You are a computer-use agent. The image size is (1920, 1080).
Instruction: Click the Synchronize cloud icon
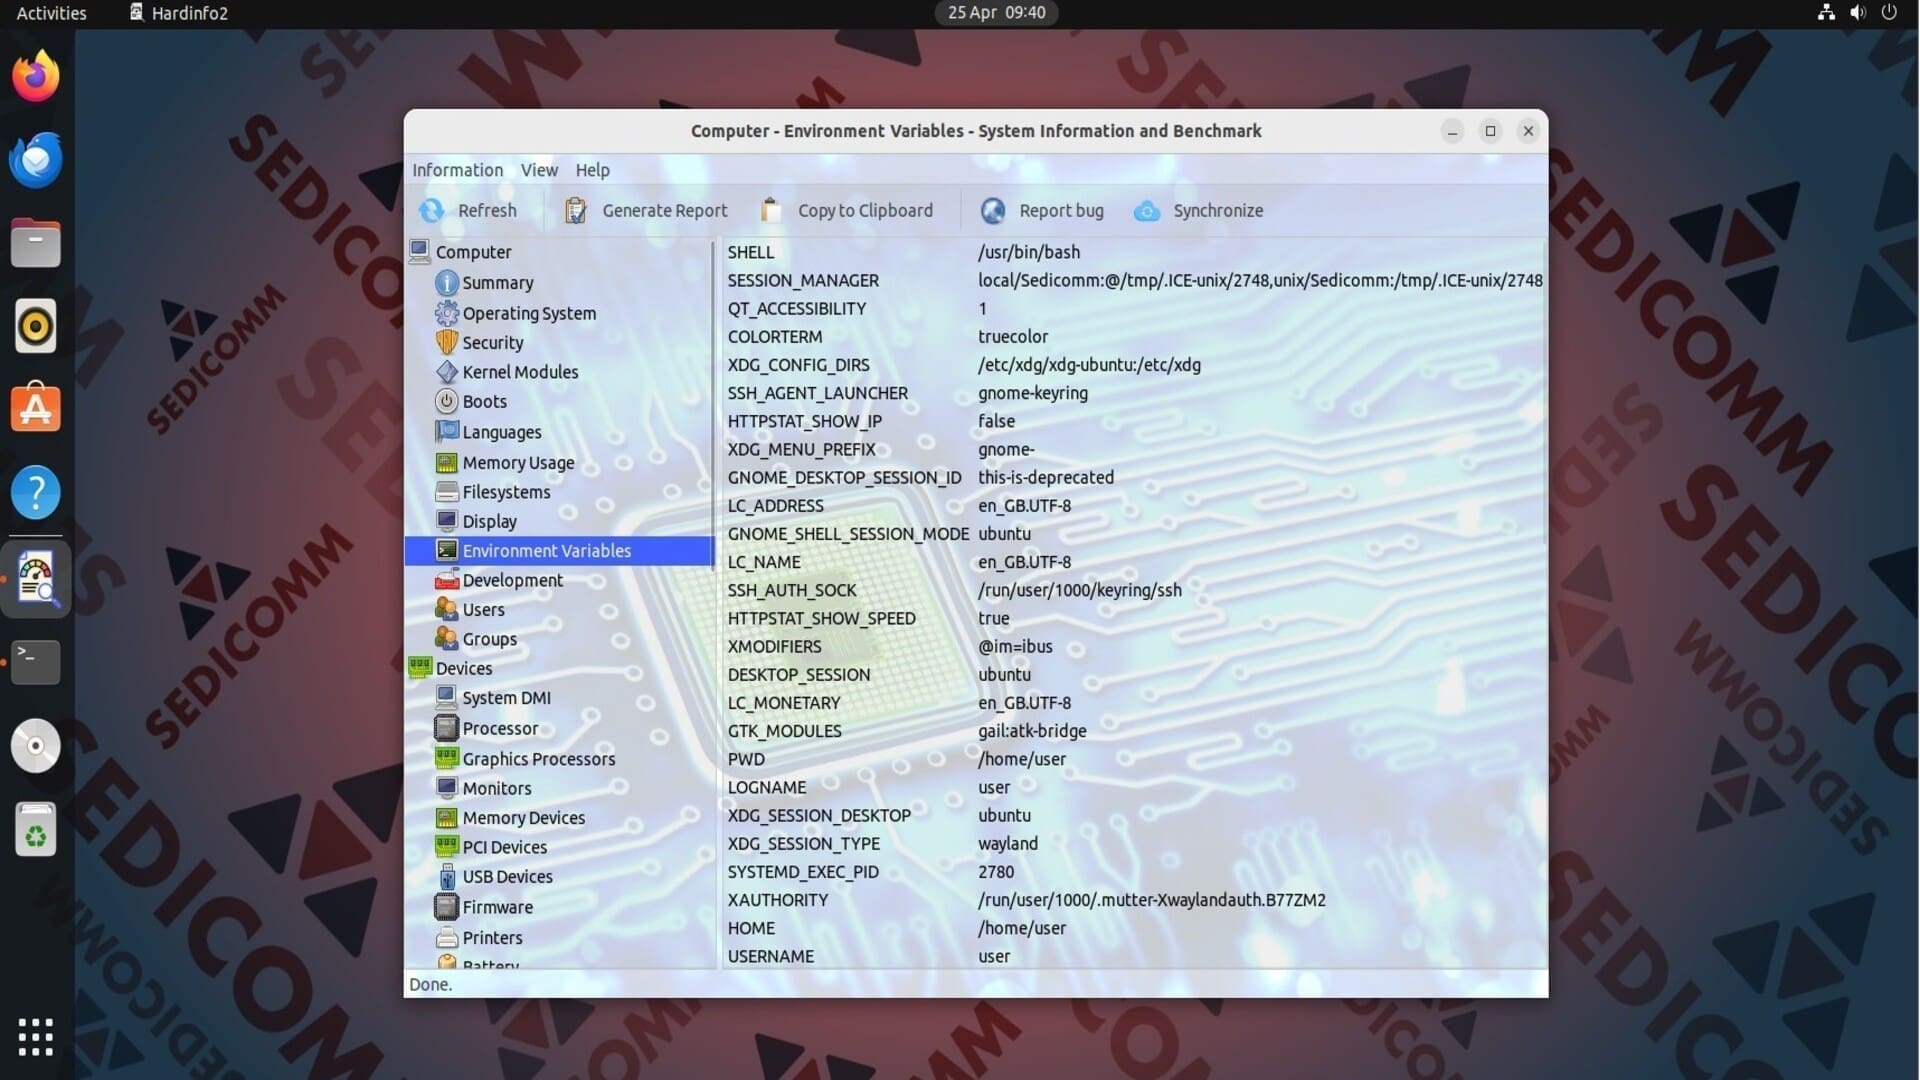(x=1147, y=211)
